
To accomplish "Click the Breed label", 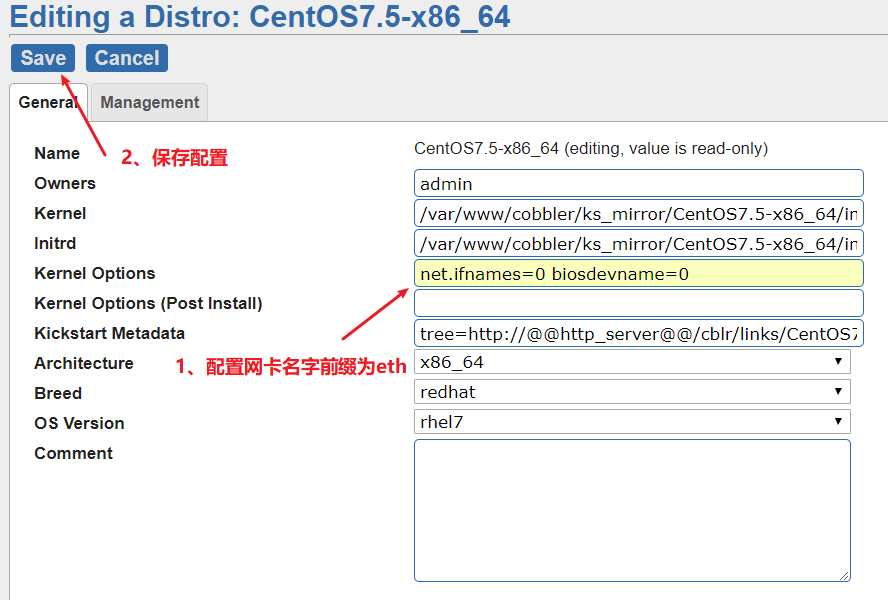I will pyautogui.click(x=58, y=394).
